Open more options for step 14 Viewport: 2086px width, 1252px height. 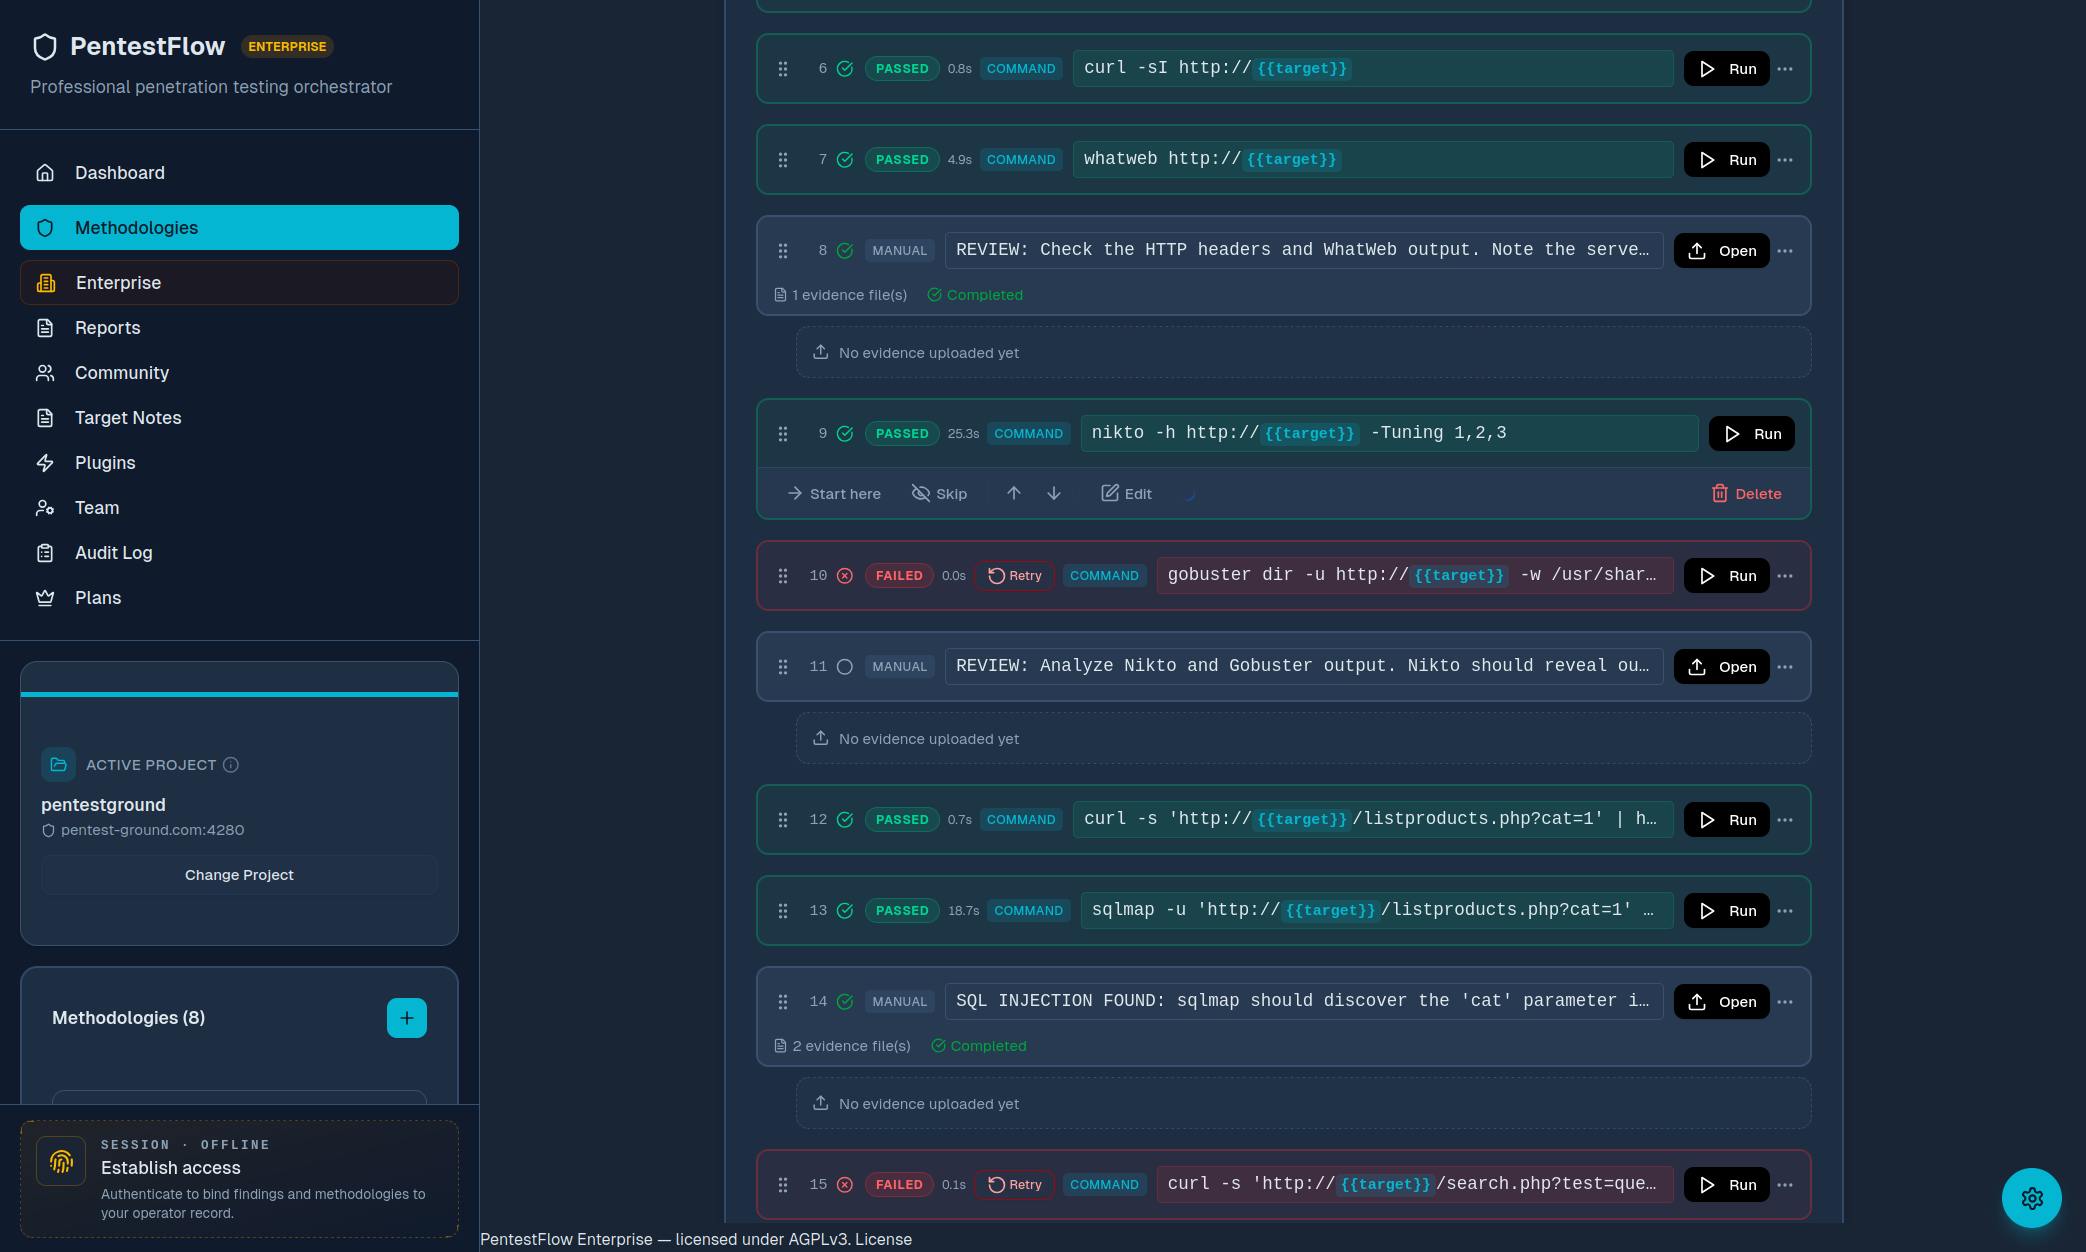coord(1785,1002)
